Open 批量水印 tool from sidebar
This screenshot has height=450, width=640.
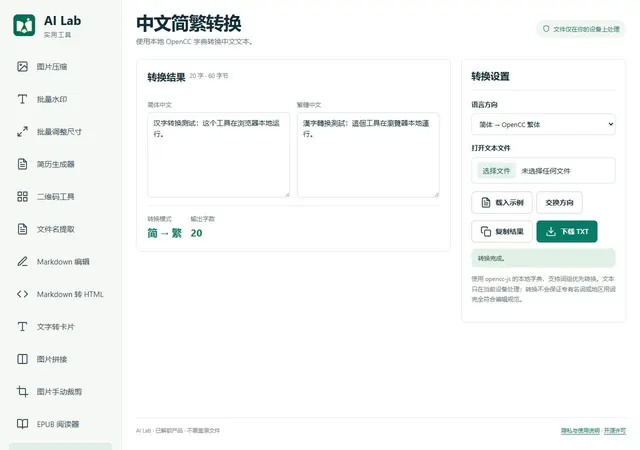pos(60,99)
